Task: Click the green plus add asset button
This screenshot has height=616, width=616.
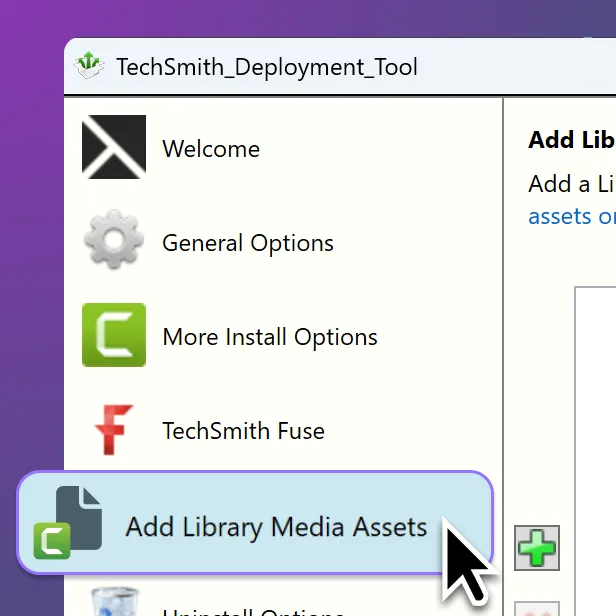Action: [x=537, y=548]
